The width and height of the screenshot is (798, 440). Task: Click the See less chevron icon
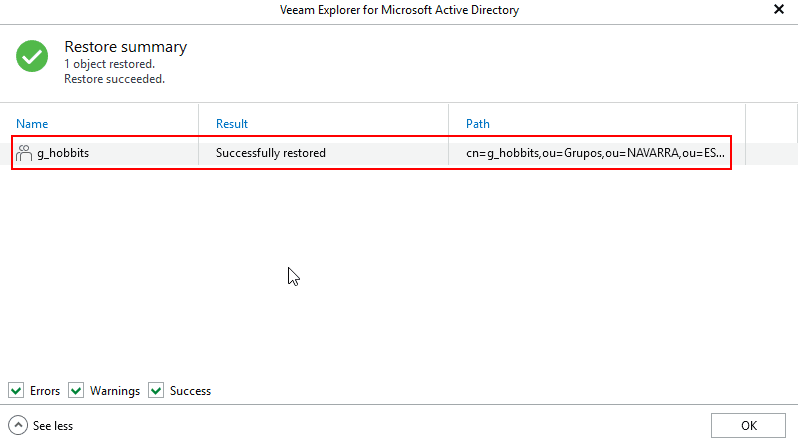pyautogui.click(x=18, y=425)
